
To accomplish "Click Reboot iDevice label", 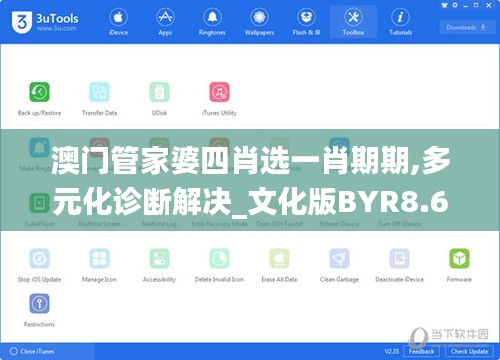I will coord(339,224).
